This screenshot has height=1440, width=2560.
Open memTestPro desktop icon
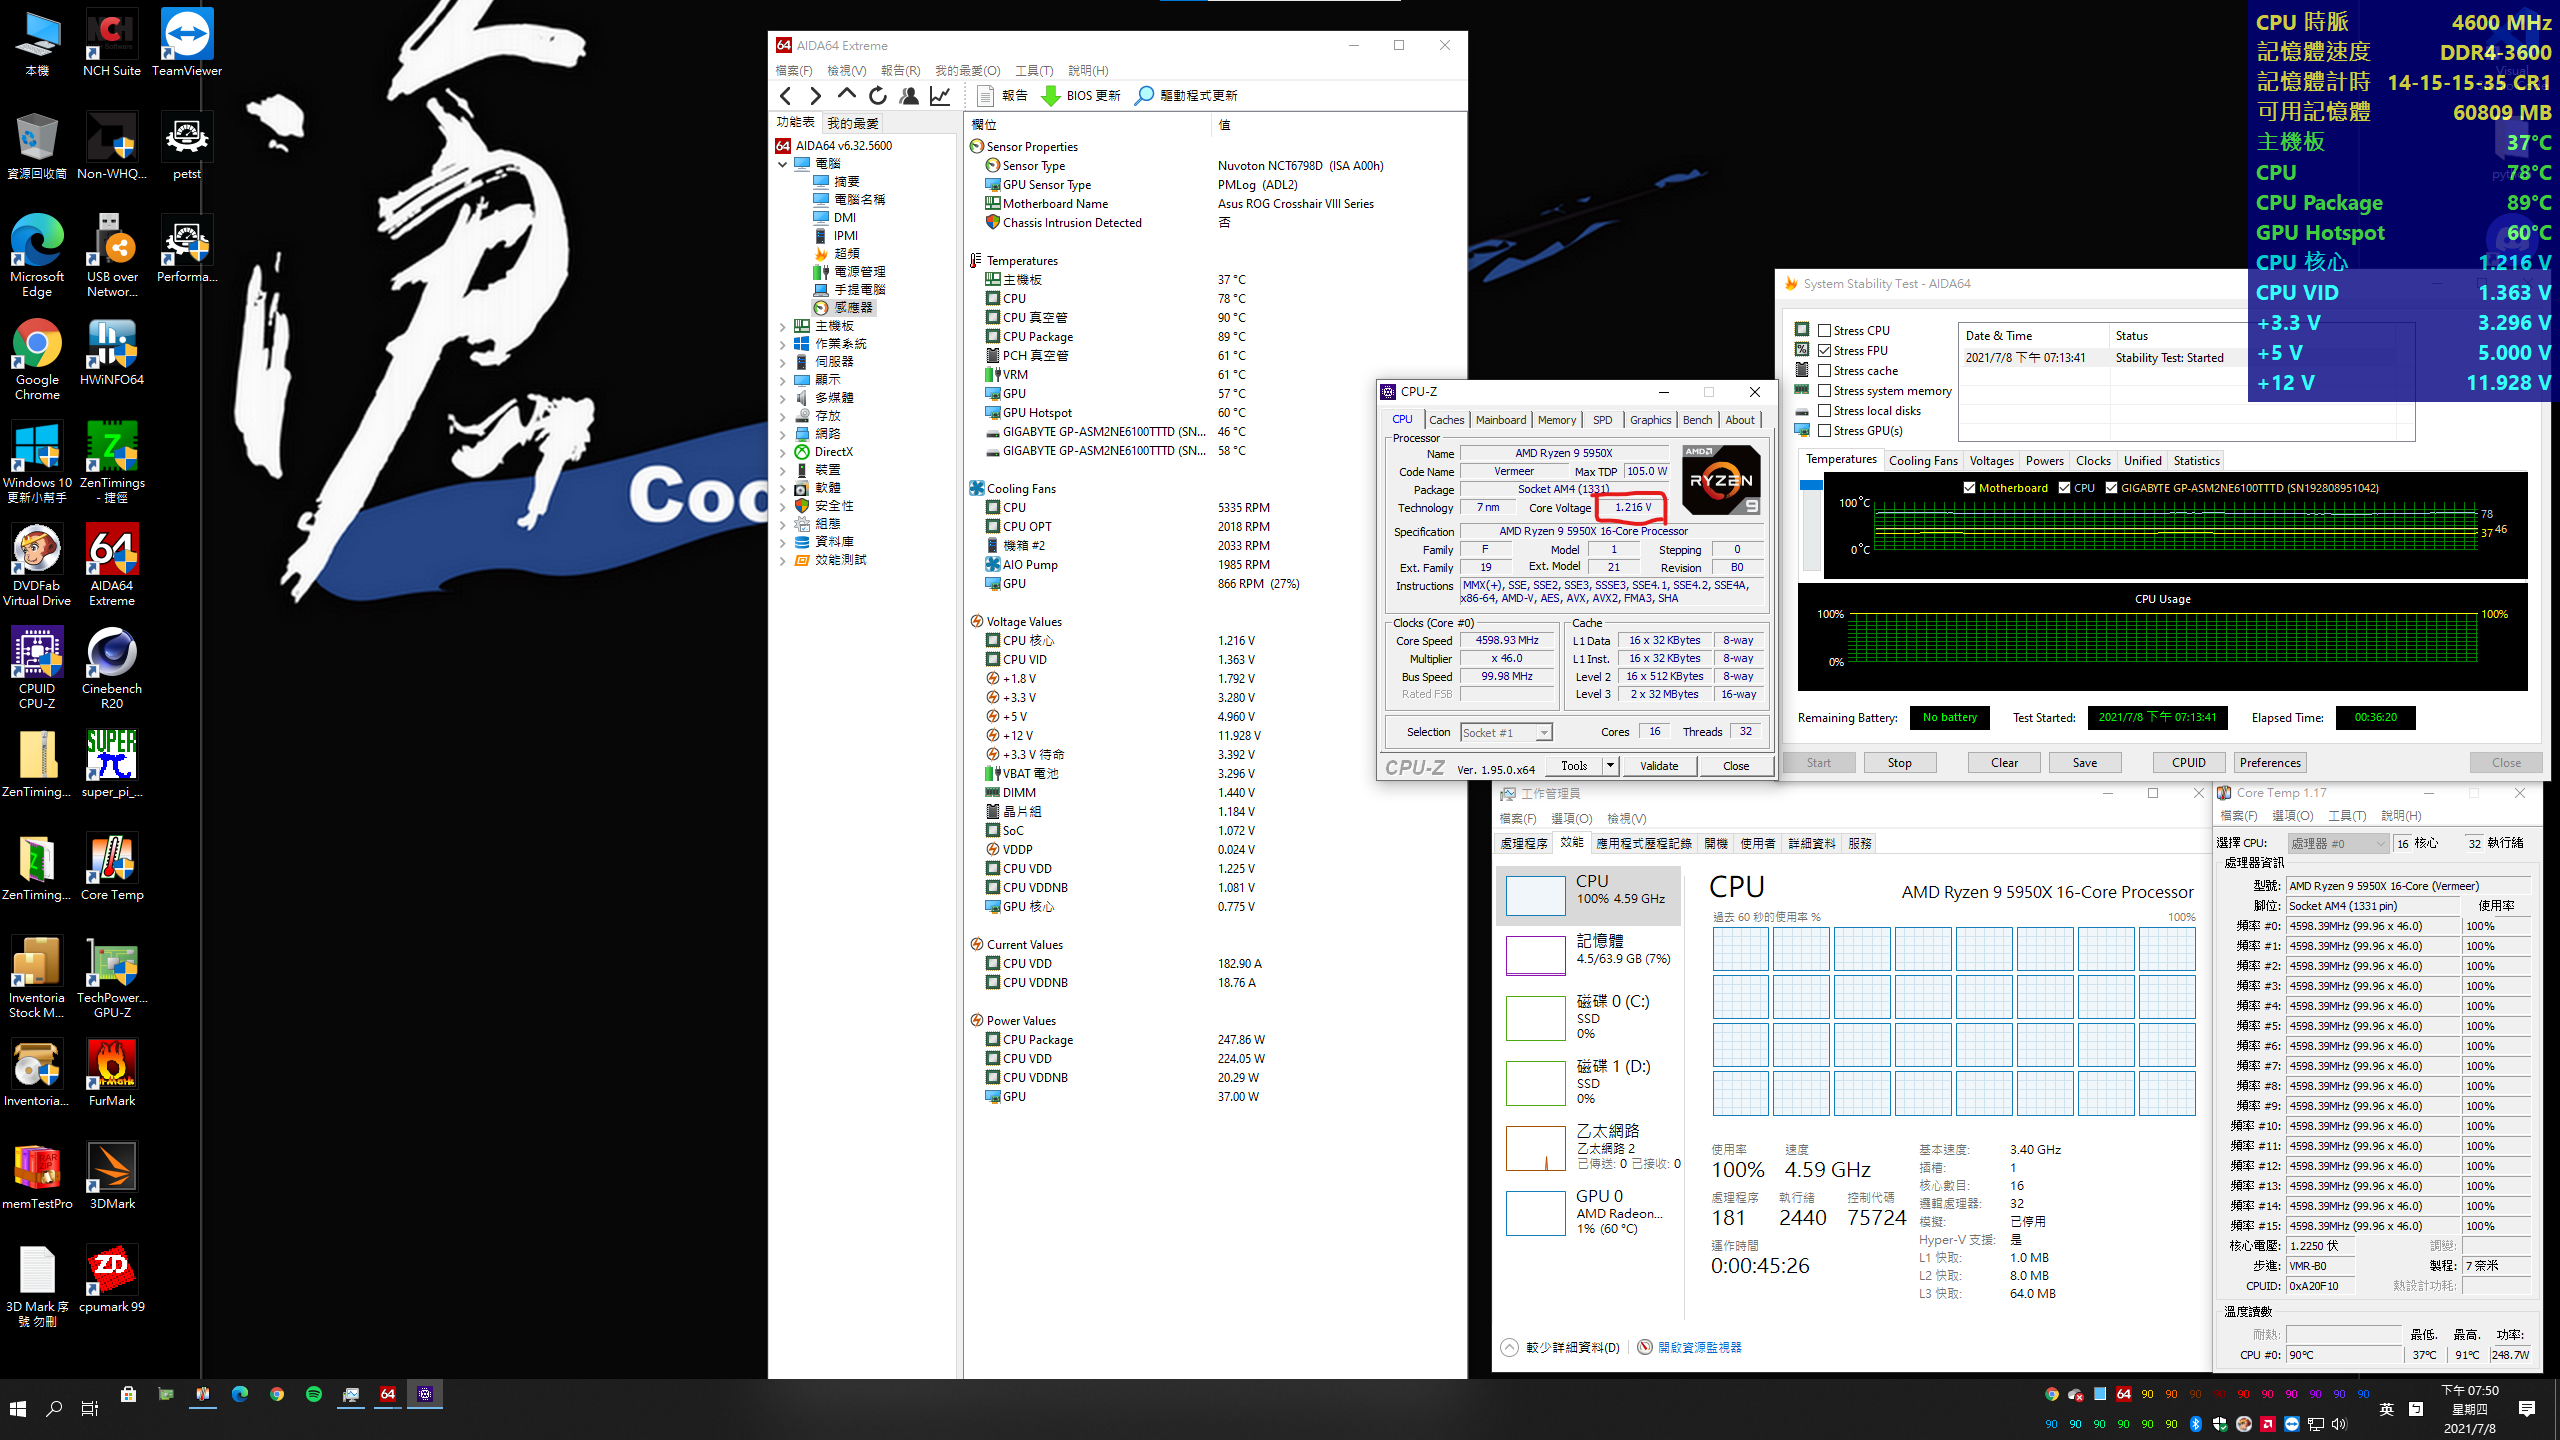pyautogui.click(x=37, y=1176)
